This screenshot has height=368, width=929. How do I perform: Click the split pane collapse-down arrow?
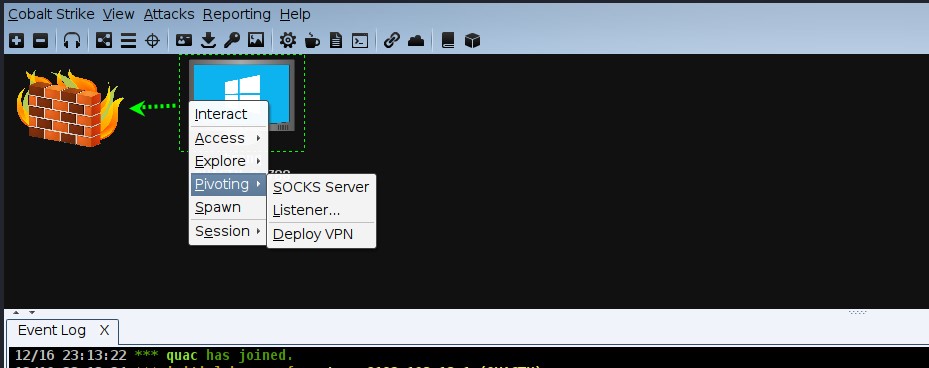tap(31, 312)
